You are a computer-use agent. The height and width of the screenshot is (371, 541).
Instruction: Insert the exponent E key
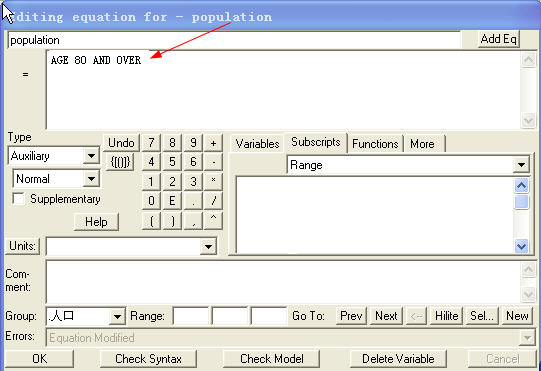[172, 201]
